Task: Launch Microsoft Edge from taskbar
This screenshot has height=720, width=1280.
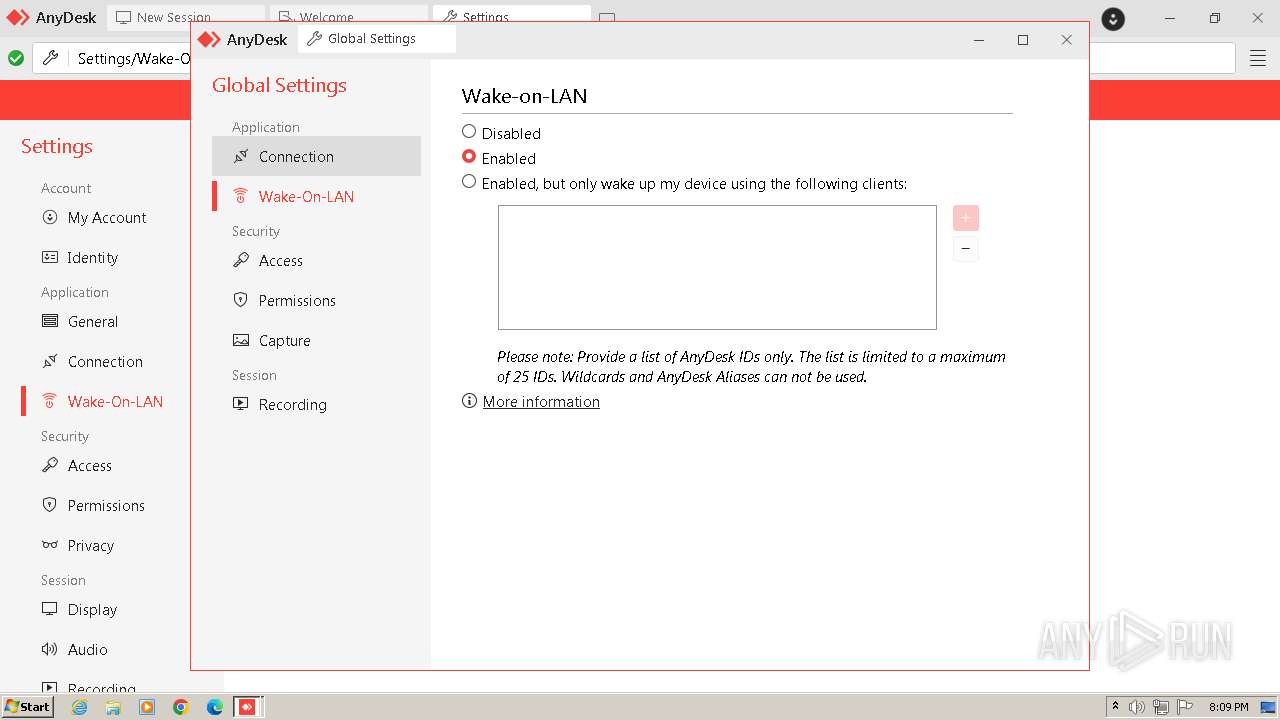Action: point(215,707)
